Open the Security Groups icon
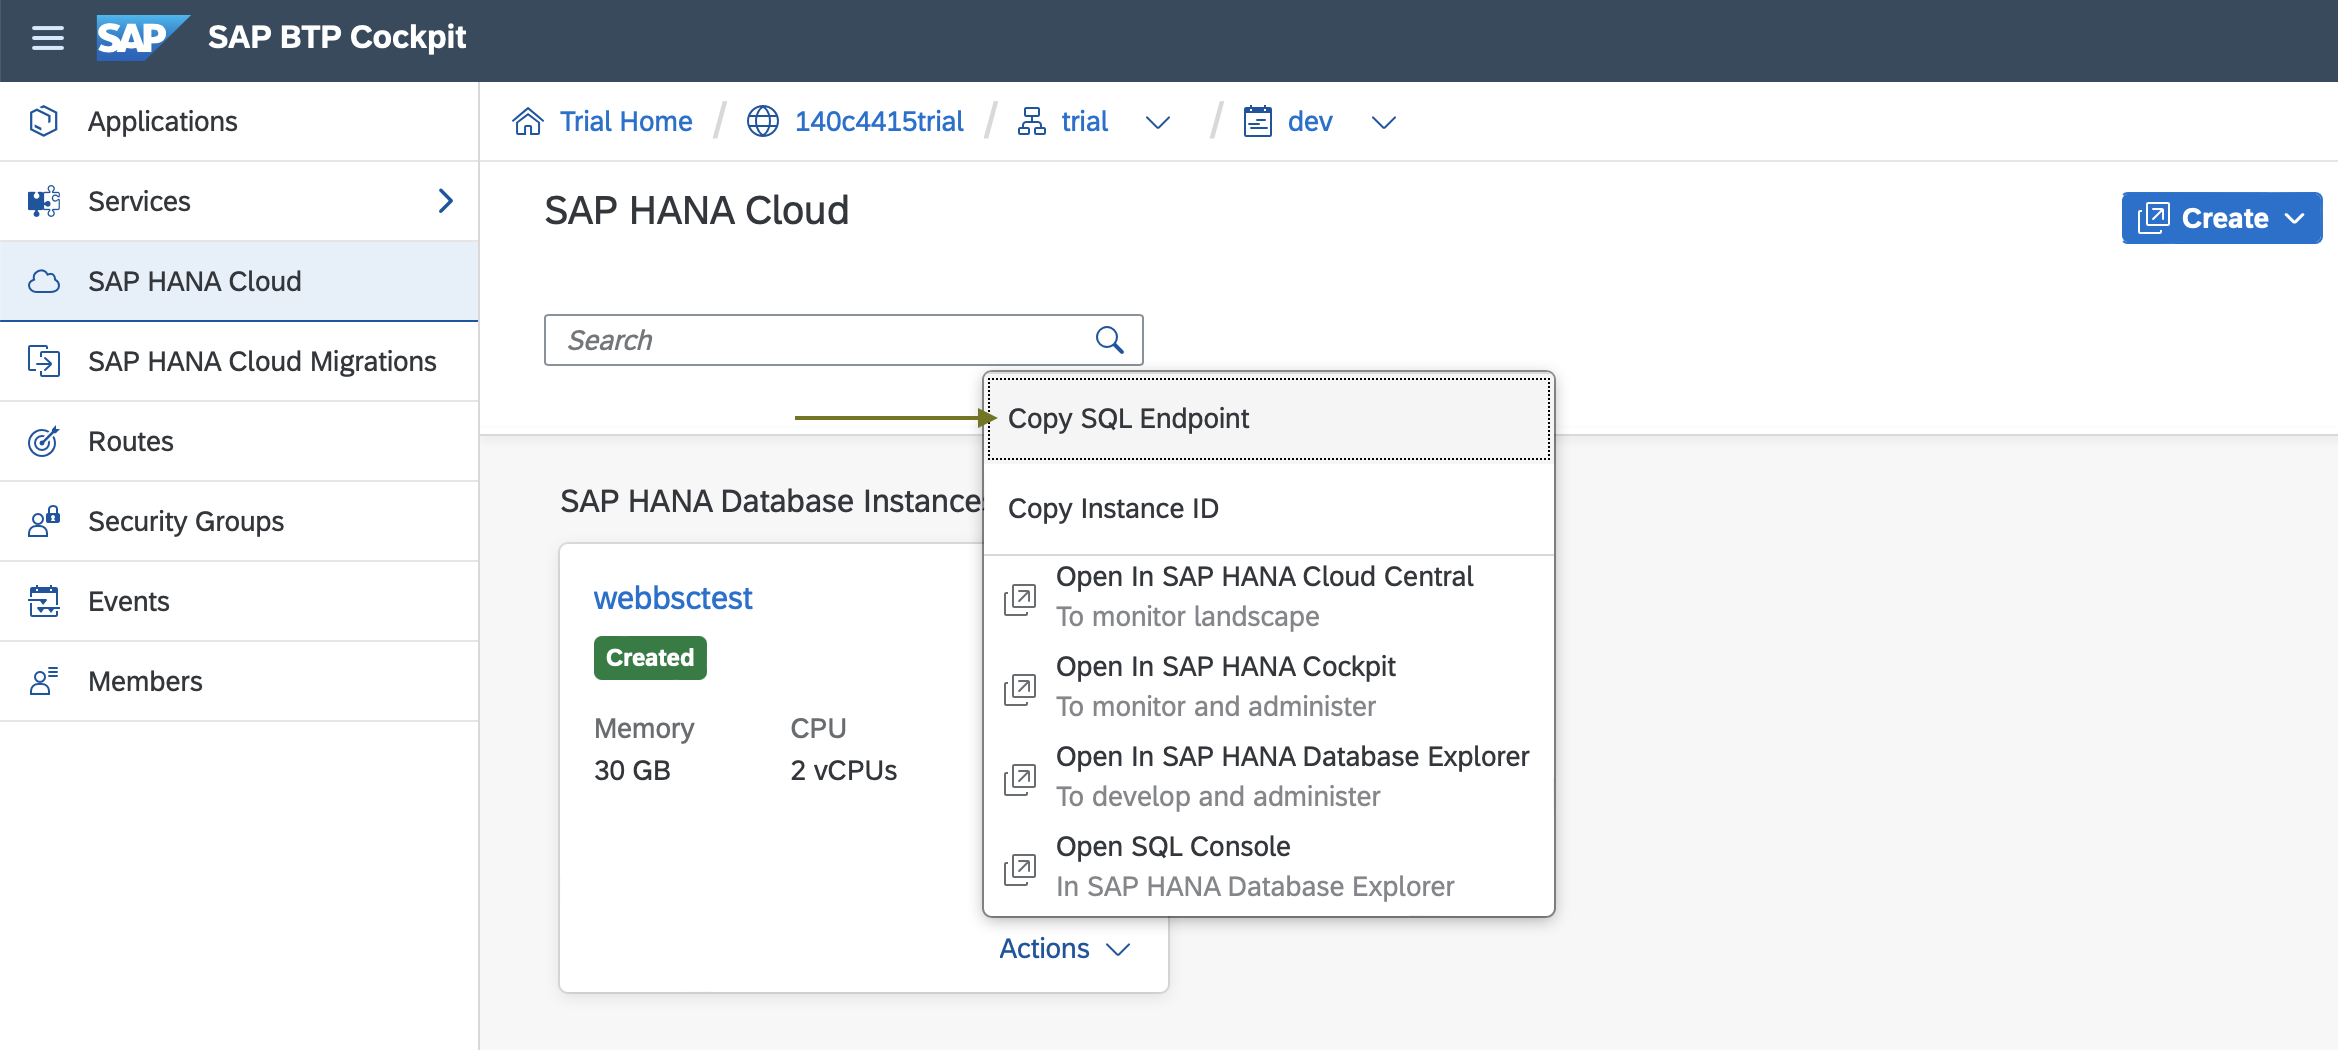 pyautogui.click(x=44, y=521)
